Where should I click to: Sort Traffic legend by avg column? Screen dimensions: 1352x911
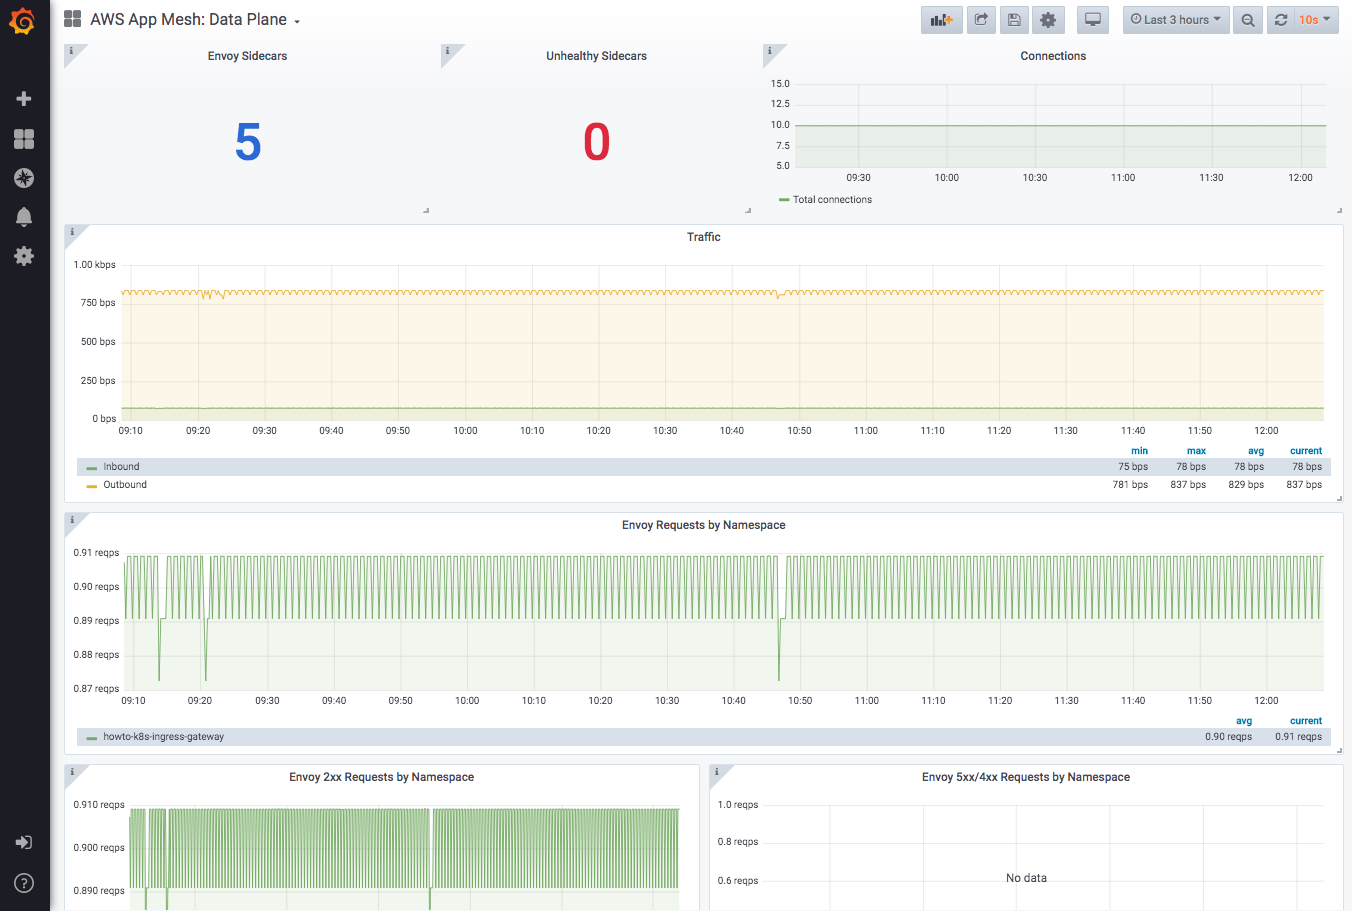(1256, 451)
